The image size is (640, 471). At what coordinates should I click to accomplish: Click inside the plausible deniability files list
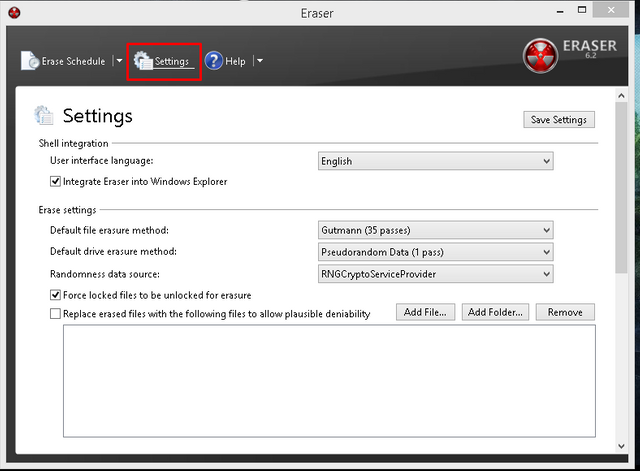329,381
